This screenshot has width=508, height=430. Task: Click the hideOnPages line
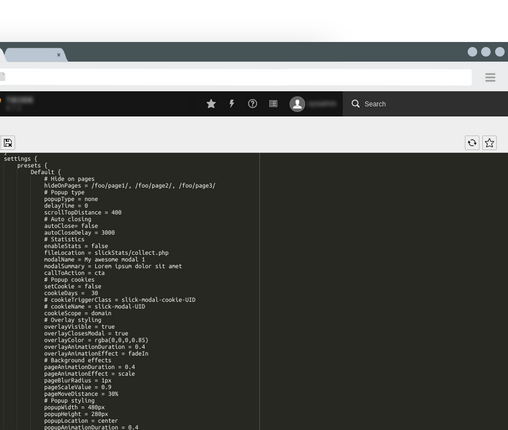pos(130,186)
